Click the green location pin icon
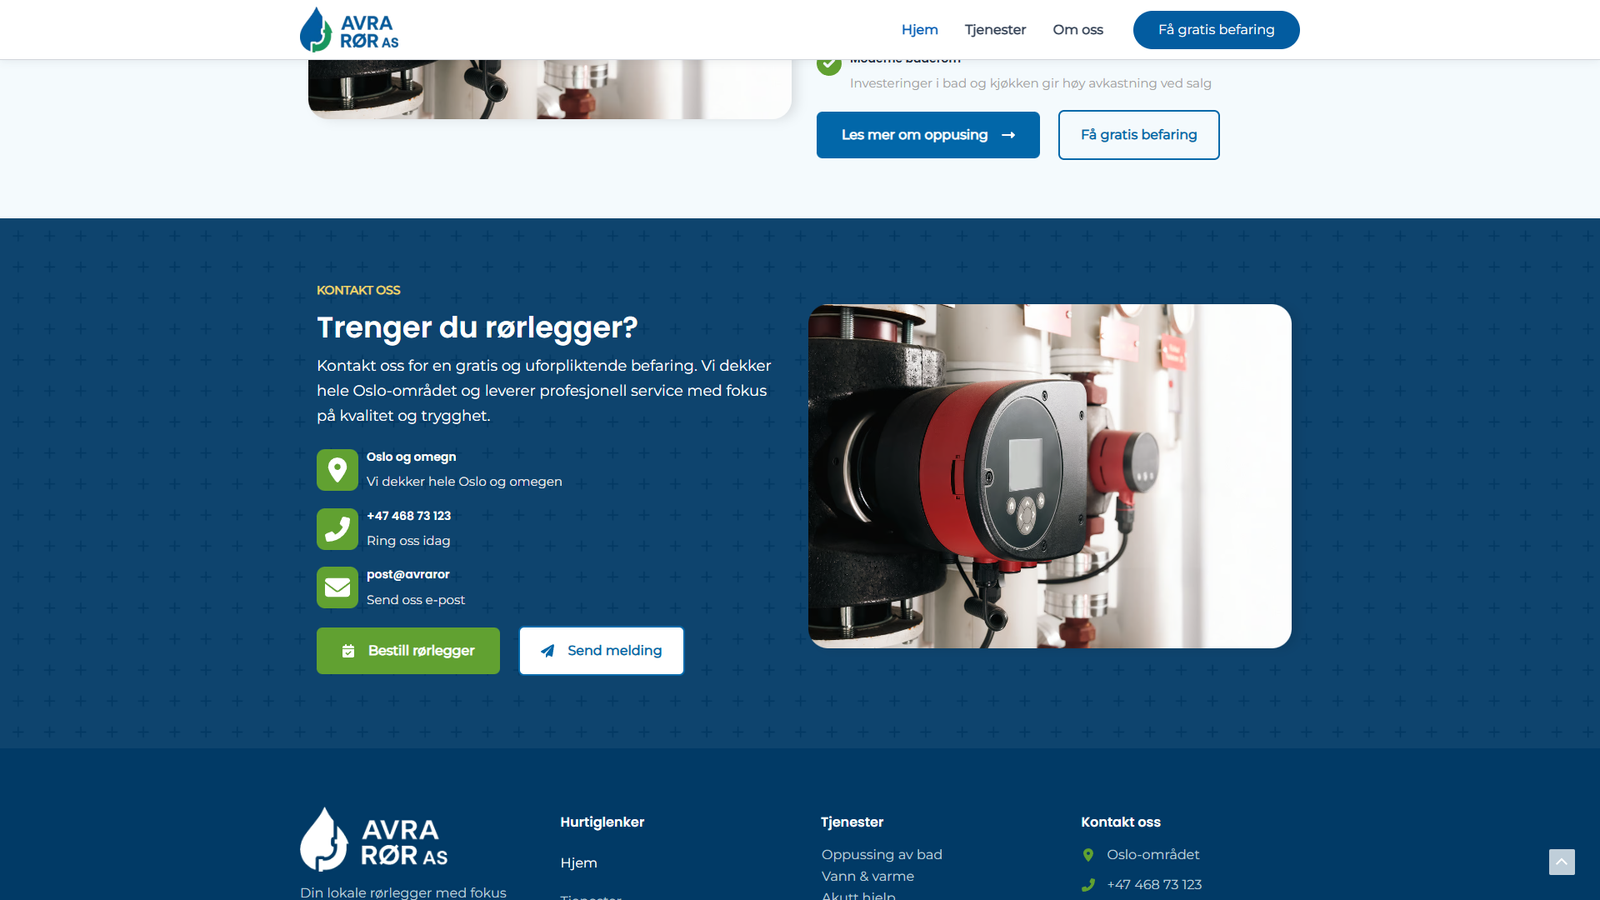The image size is (1600, 900). click(337, 470)
